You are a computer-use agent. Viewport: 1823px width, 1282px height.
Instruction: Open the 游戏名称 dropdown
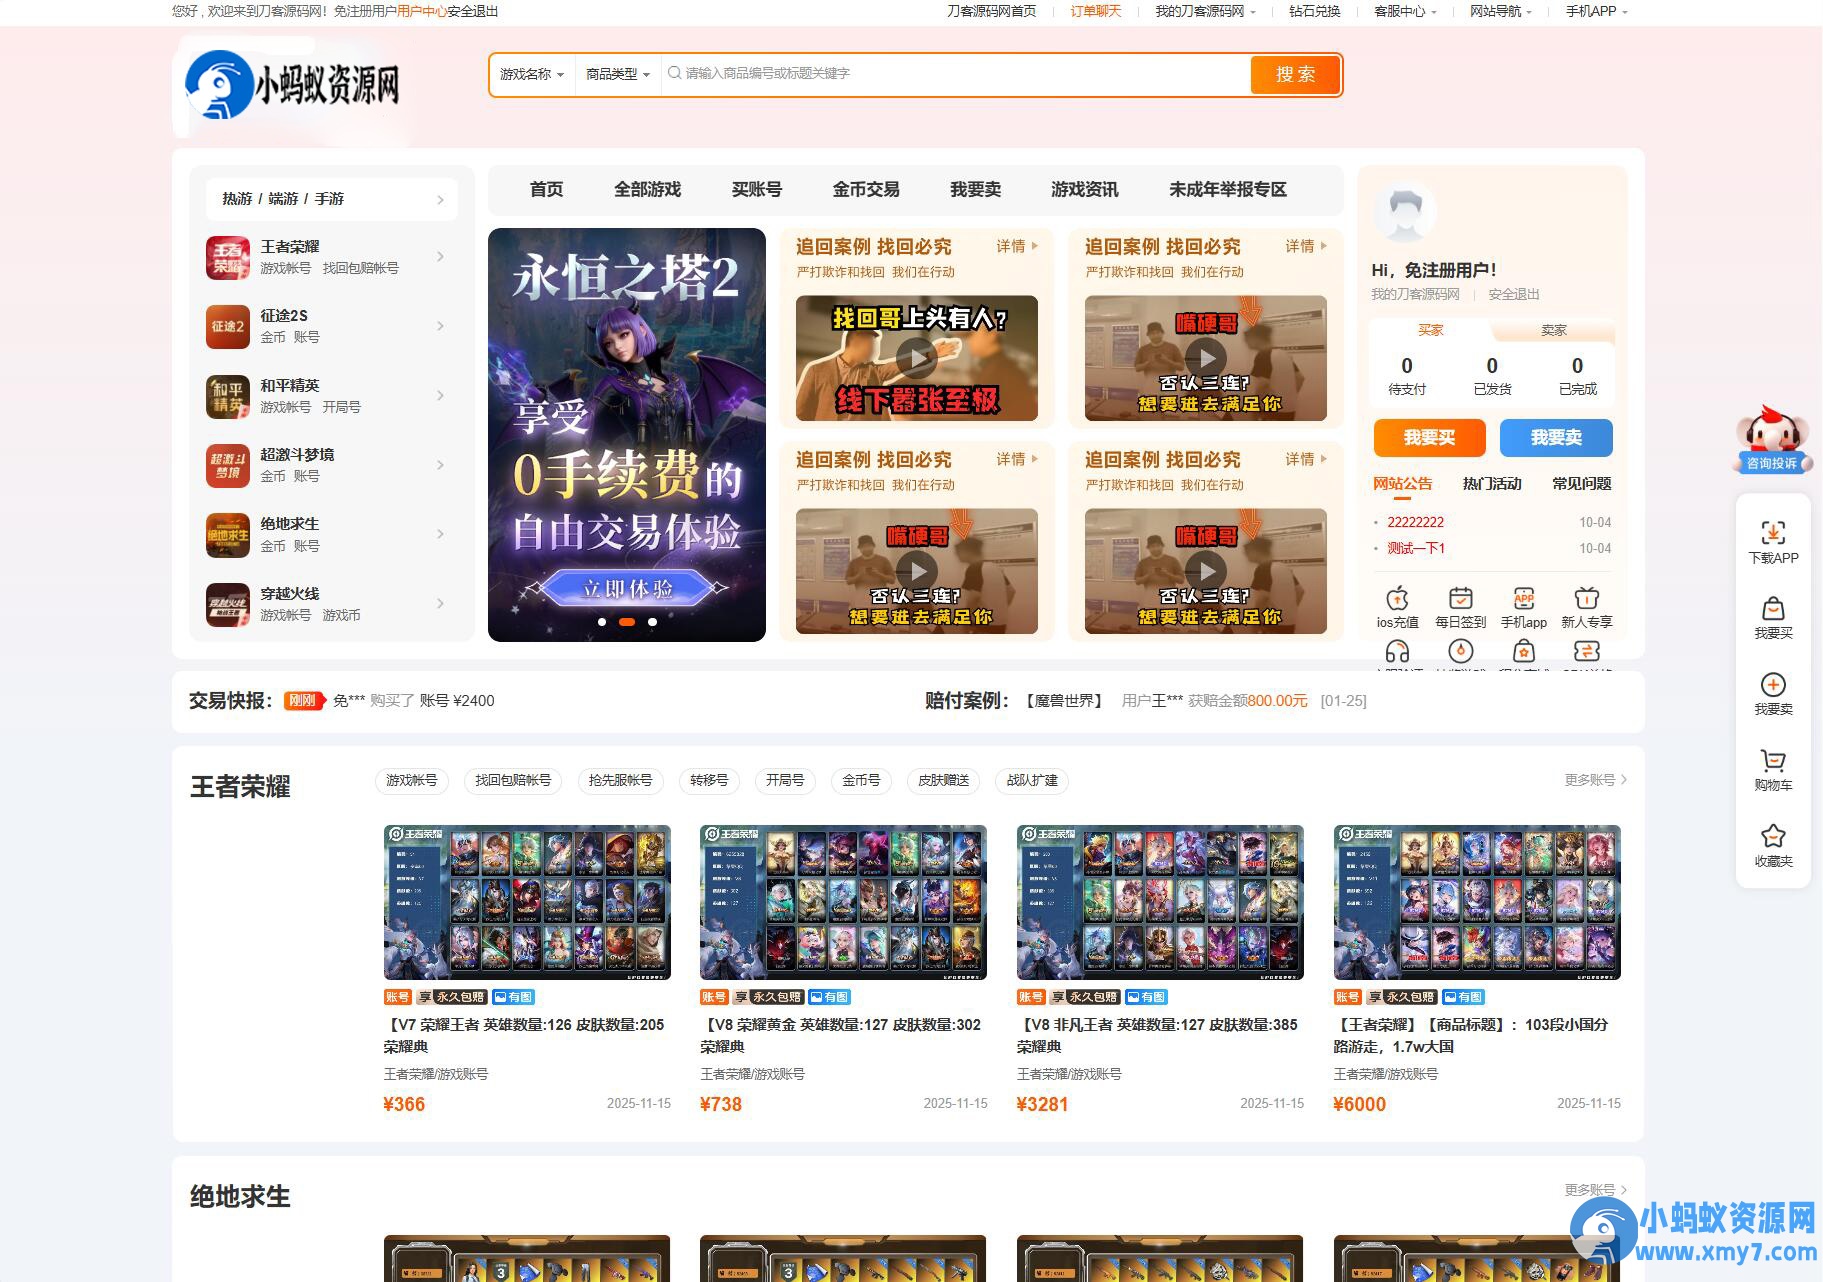[x=531, y=74]
